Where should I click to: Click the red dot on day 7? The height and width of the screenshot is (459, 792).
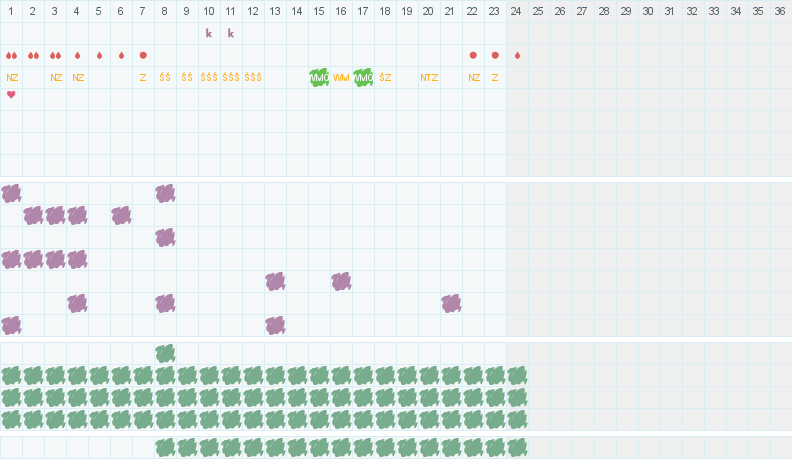[143, 55]
